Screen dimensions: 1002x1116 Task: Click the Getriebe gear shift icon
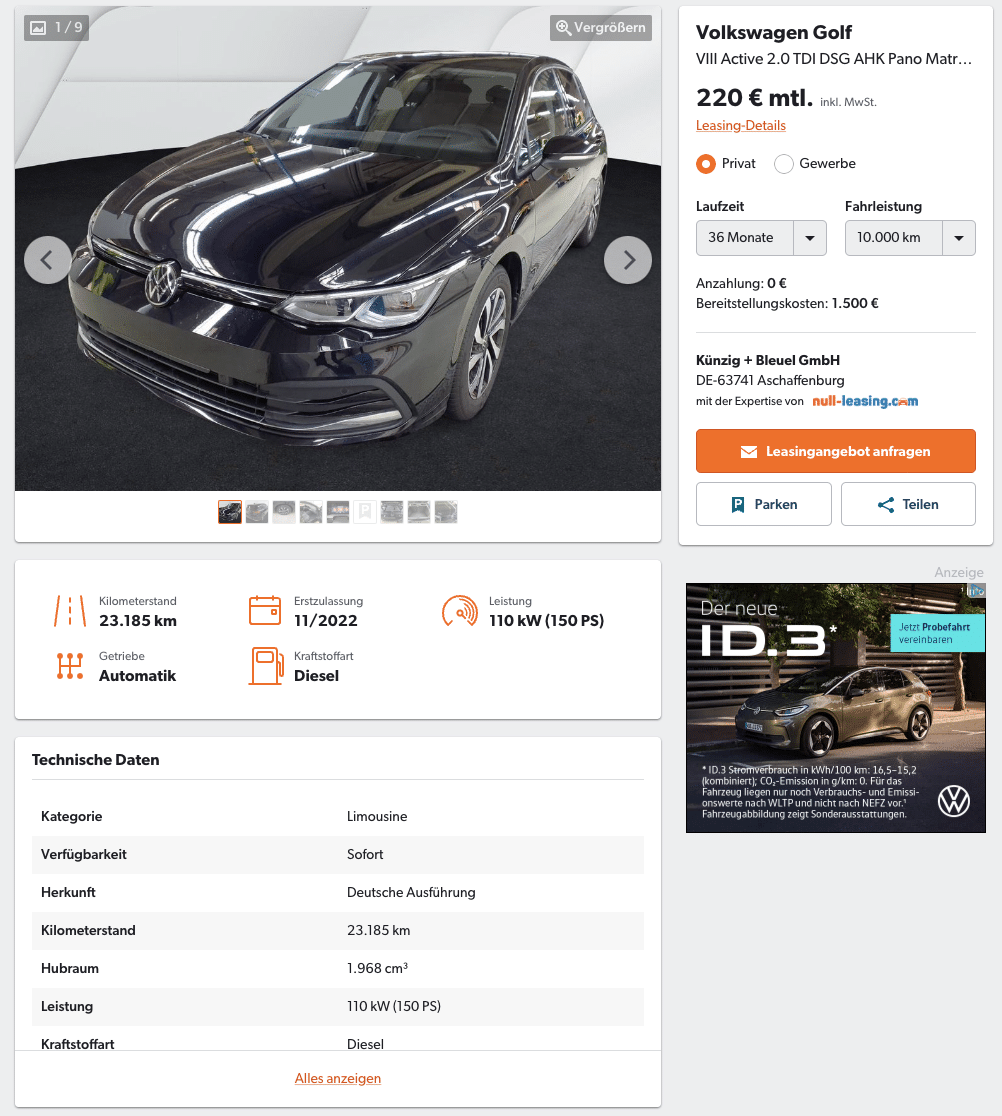click(70, 666)
